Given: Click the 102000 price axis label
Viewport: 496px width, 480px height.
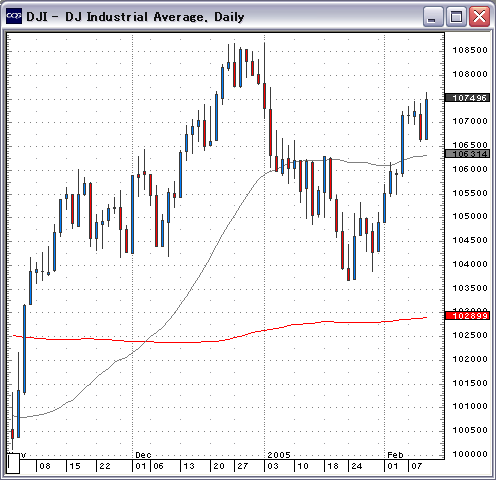Looking at the screenshot, I should 470,359.
